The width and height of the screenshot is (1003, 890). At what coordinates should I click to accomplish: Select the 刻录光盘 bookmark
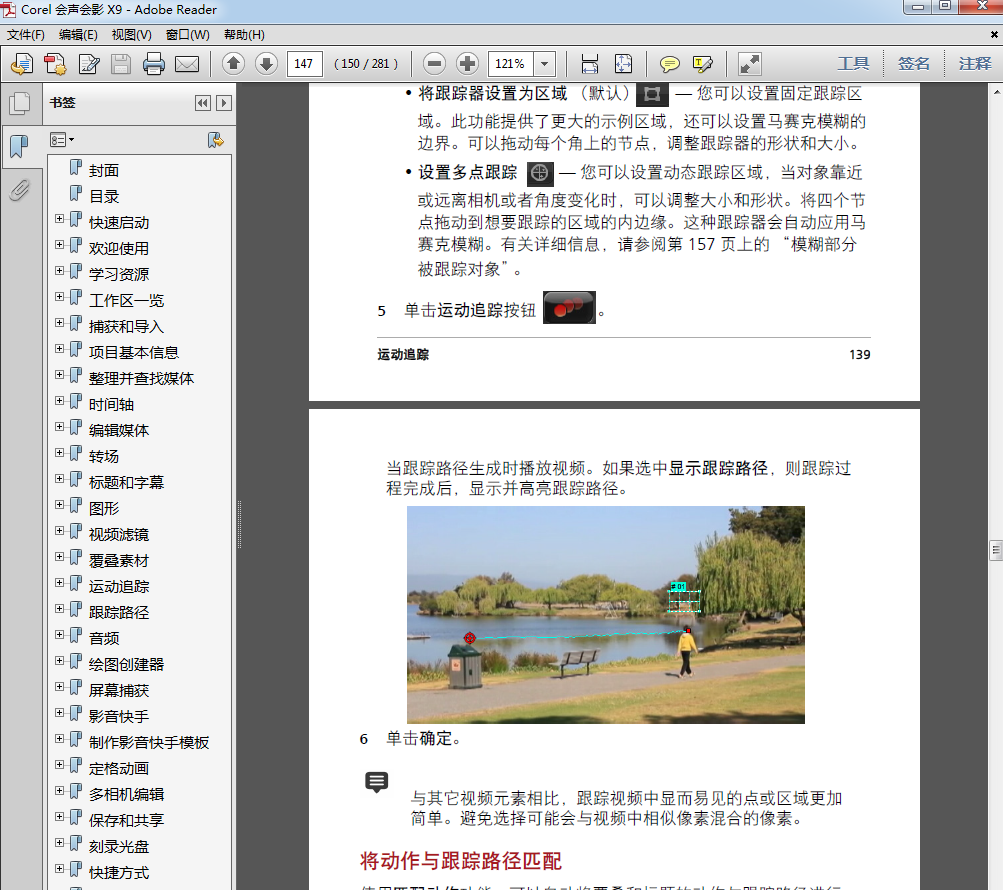pyautogui.click(x=119, y=847)
